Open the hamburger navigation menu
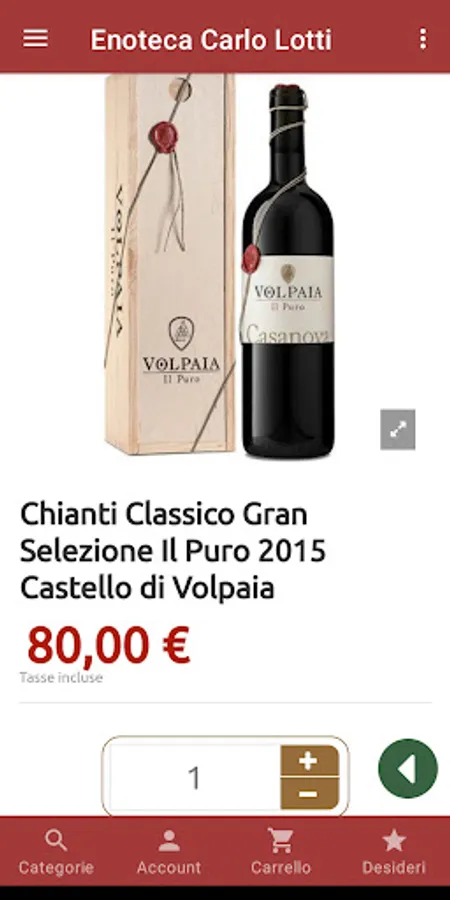The height and width of the screenshot is (900, 450). [x=36, y=39]
